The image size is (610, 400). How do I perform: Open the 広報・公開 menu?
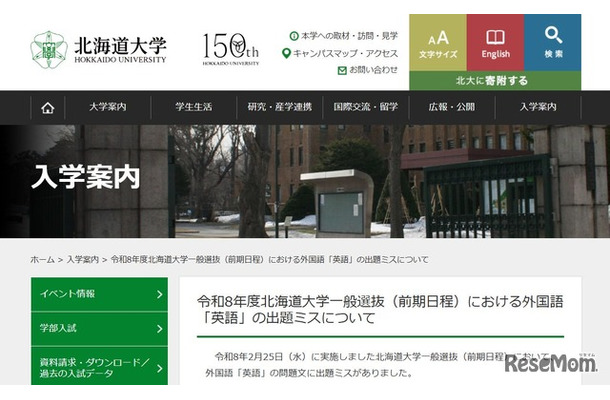point(452,107)
